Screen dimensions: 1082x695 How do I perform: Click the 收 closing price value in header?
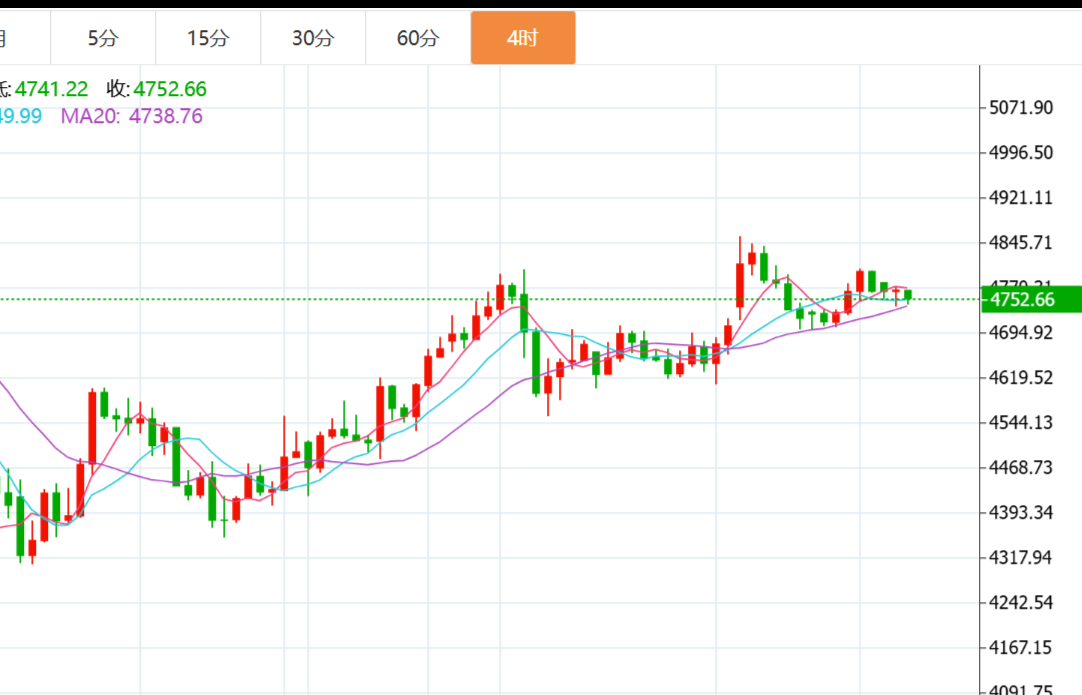point(170,89)
